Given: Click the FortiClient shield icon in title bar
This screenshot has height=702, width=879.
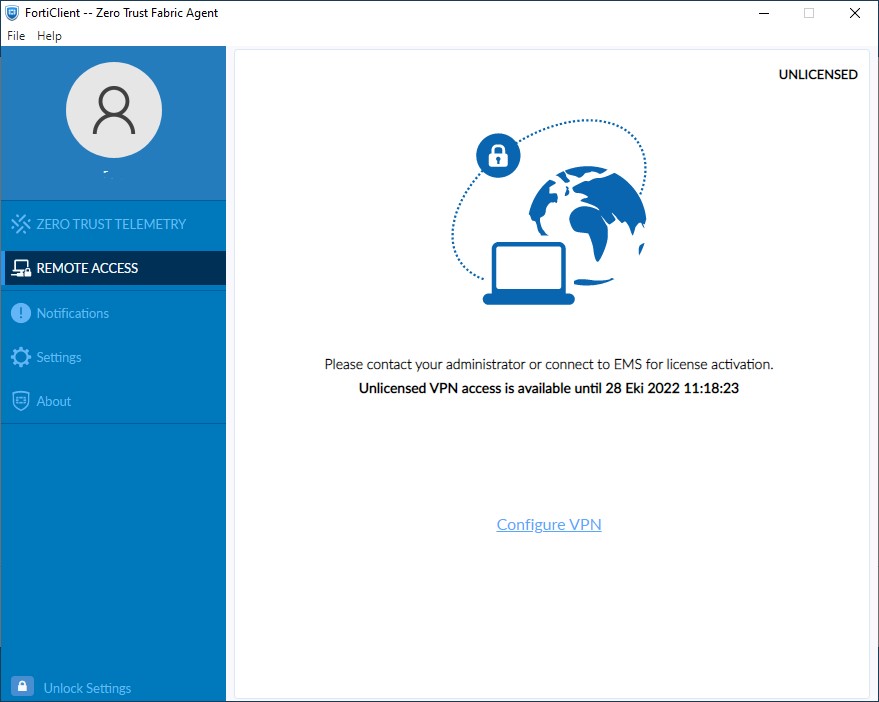Looking at the screenshot, I should click(12, 13).
